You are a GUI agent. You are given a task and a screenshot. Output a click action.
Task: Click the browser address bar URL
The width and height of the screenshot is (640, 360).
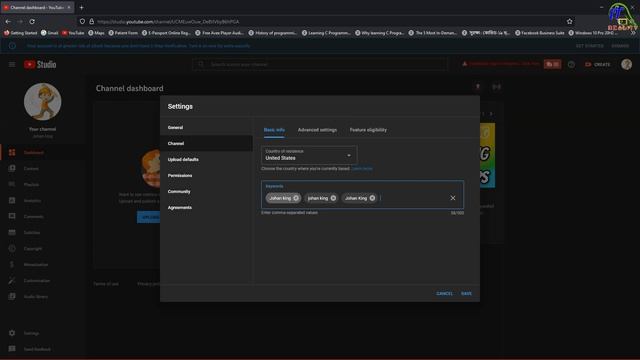tap(168, 22)
